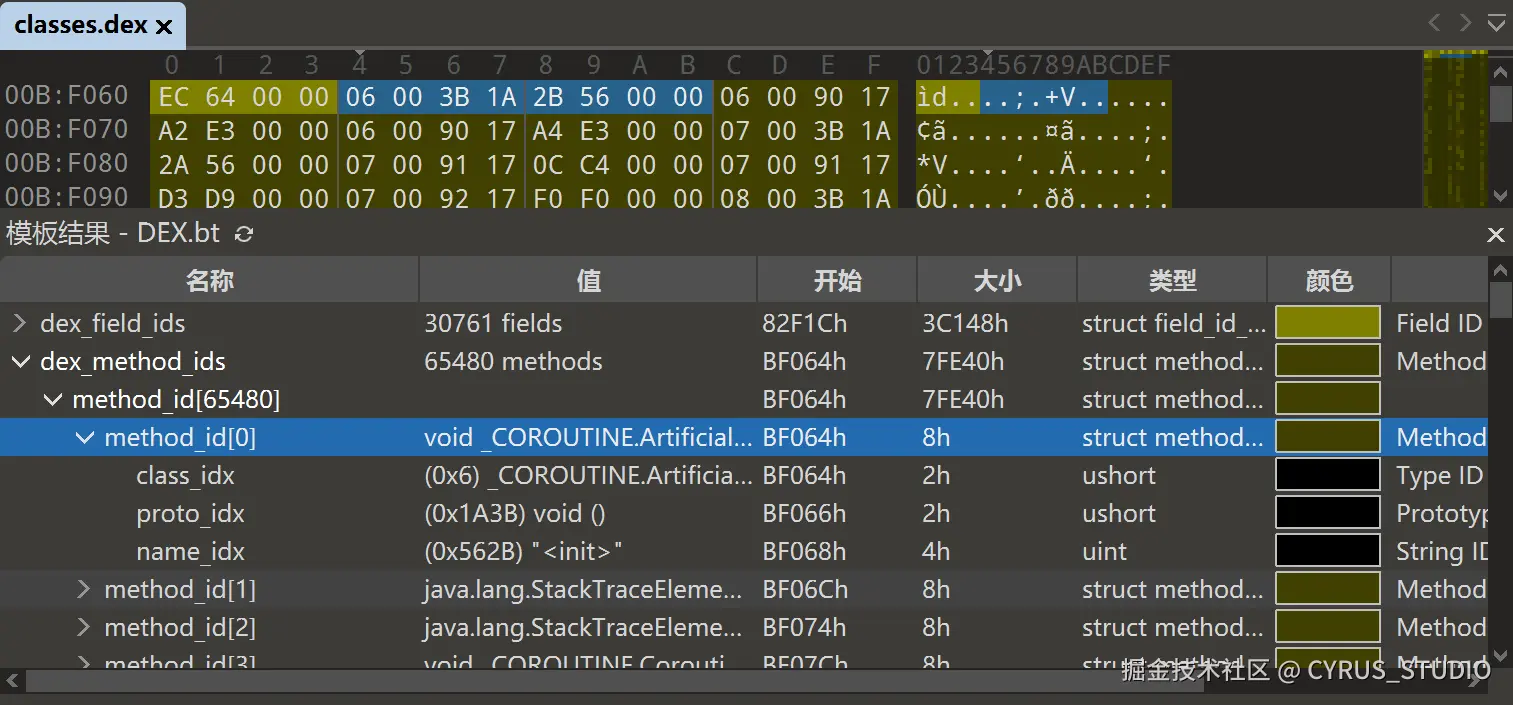Refresh the DEX.bt template results
The image size is (1513, 705).
243,234
